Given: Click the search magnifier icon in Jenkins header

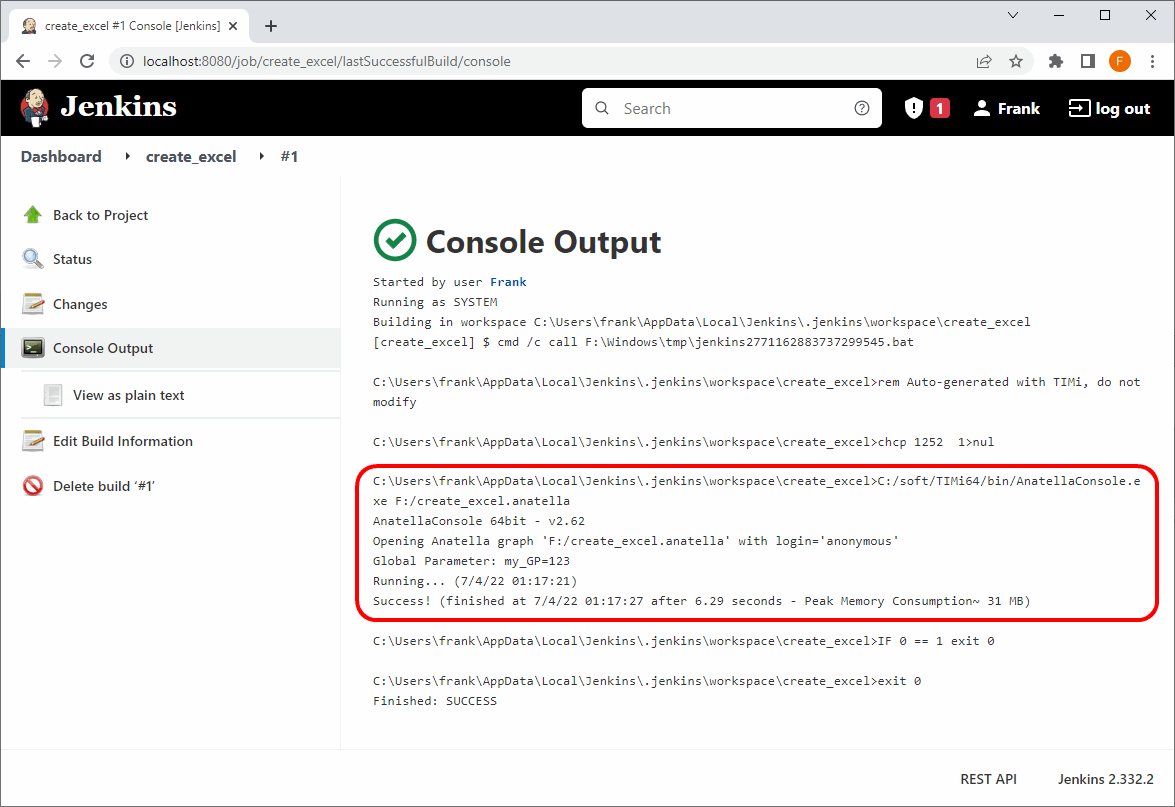Looking at the screenshot, I should tap(602, 109).
